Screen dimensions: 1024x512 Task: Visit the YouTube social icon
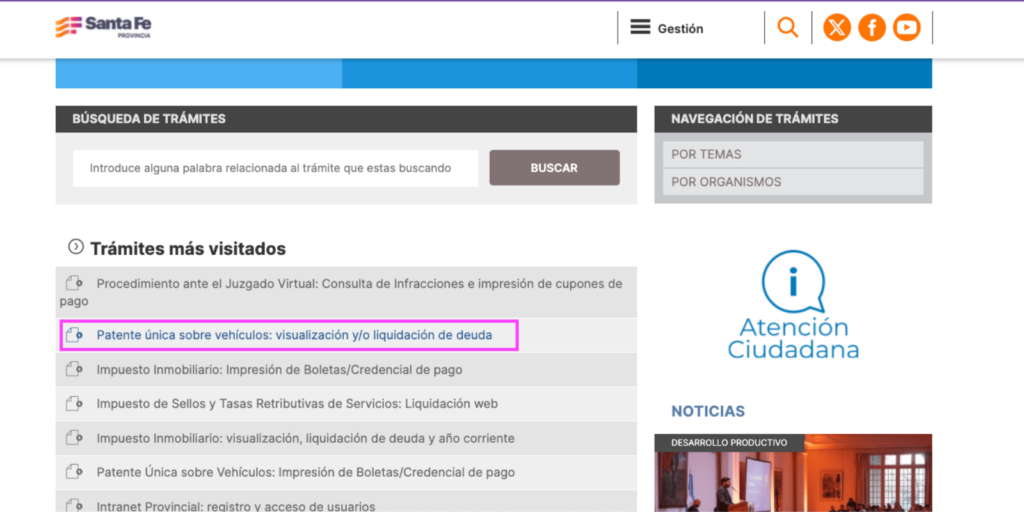[906, 27]
